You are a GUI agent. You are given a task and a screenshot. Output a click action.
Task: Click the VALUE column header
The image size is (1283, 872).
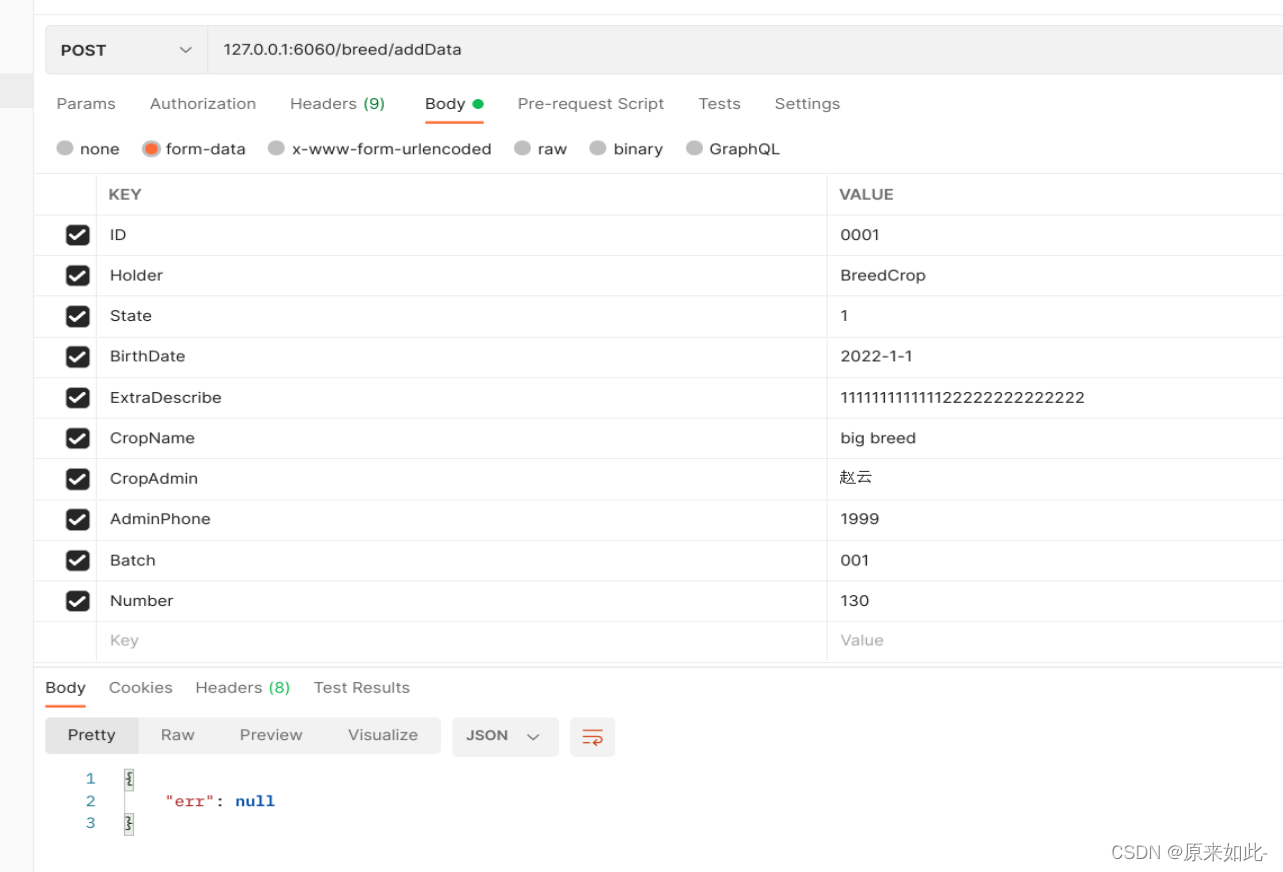pos(866,195)
